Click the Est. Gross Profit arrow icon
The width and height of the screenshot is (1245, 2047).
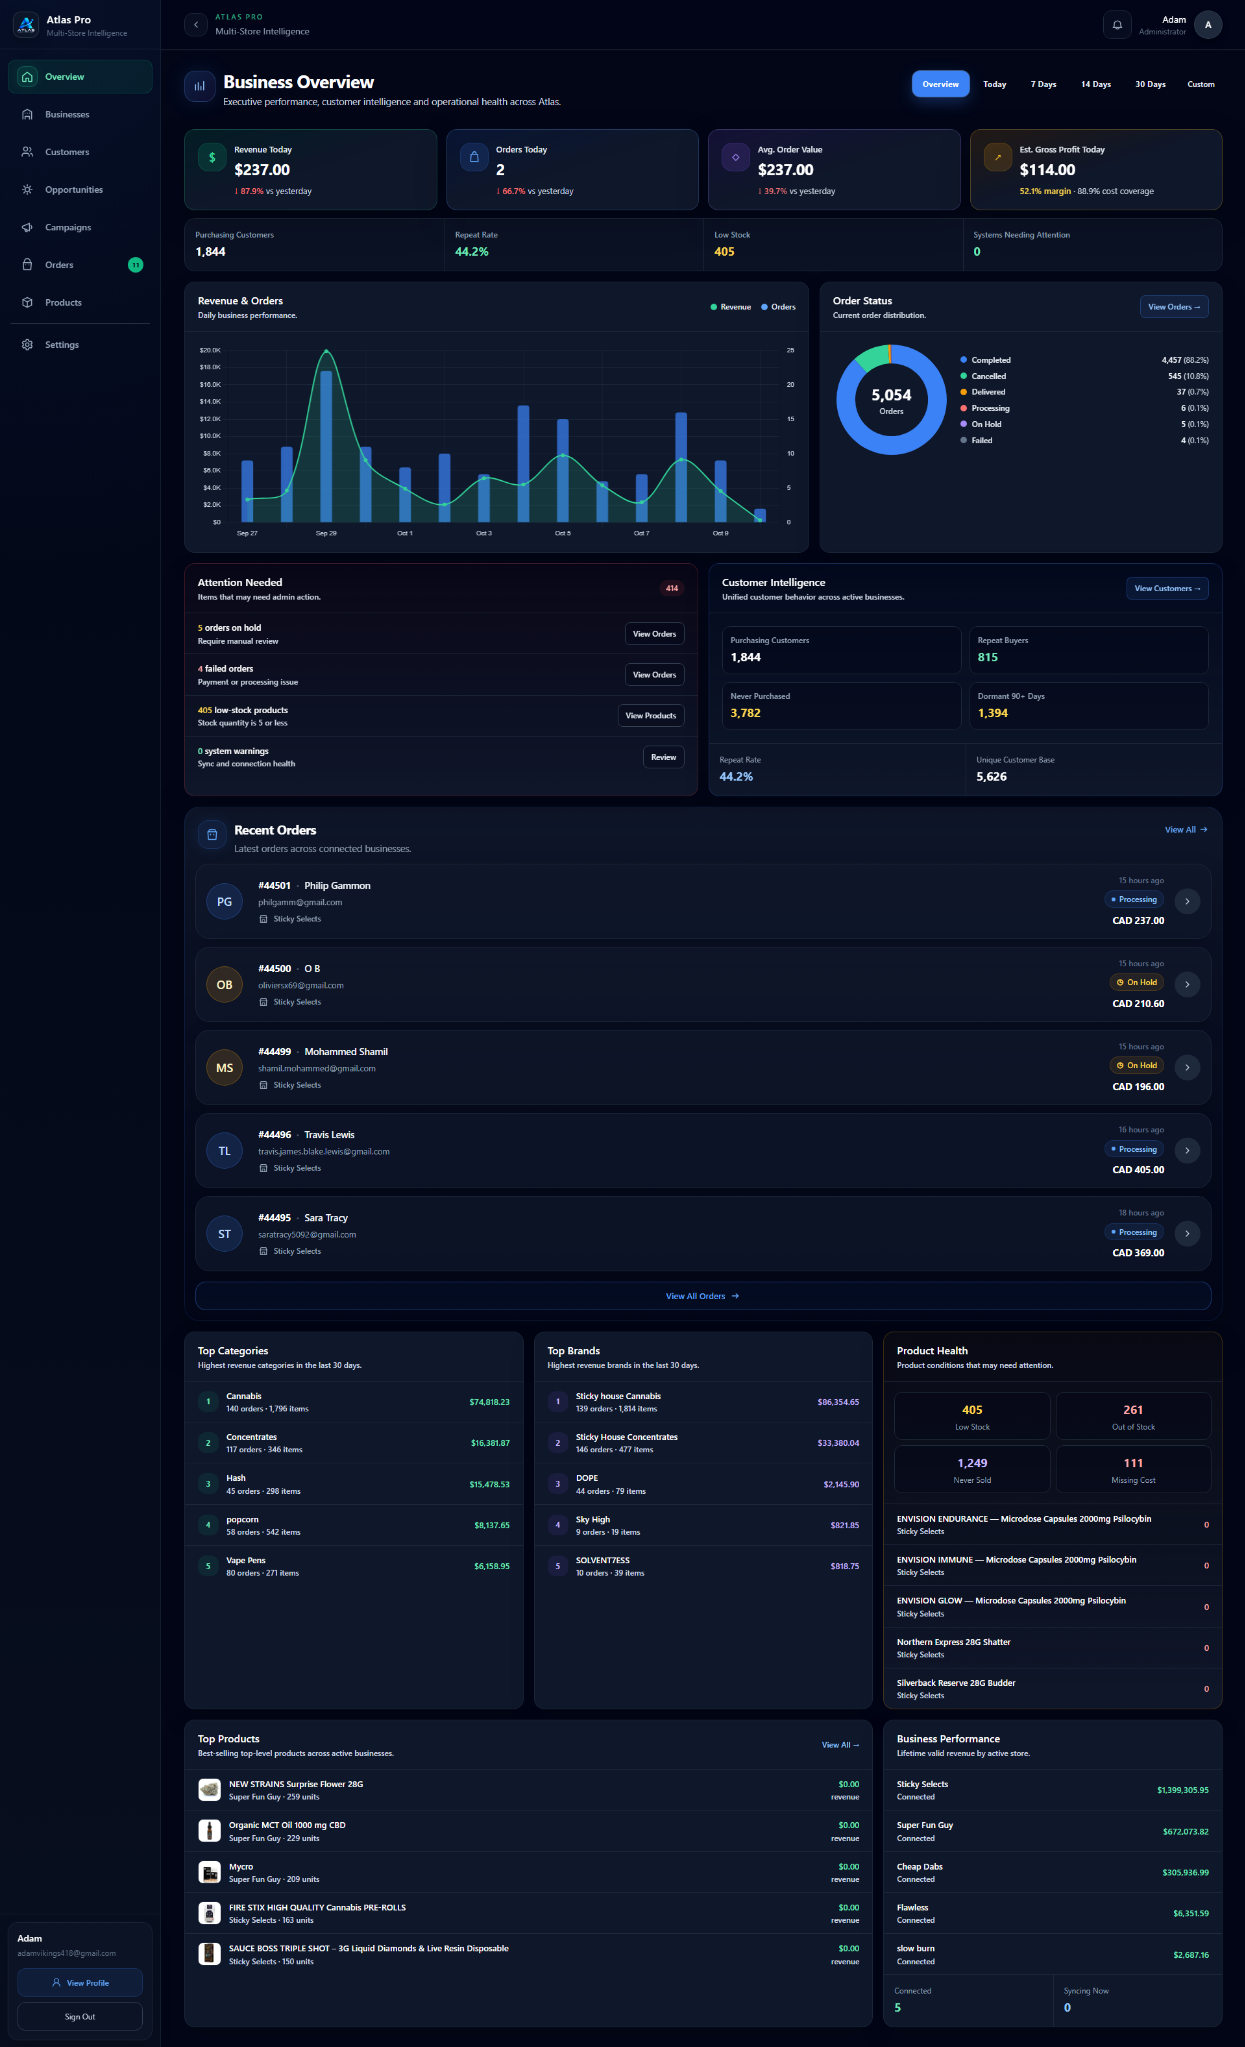point(998,157)
